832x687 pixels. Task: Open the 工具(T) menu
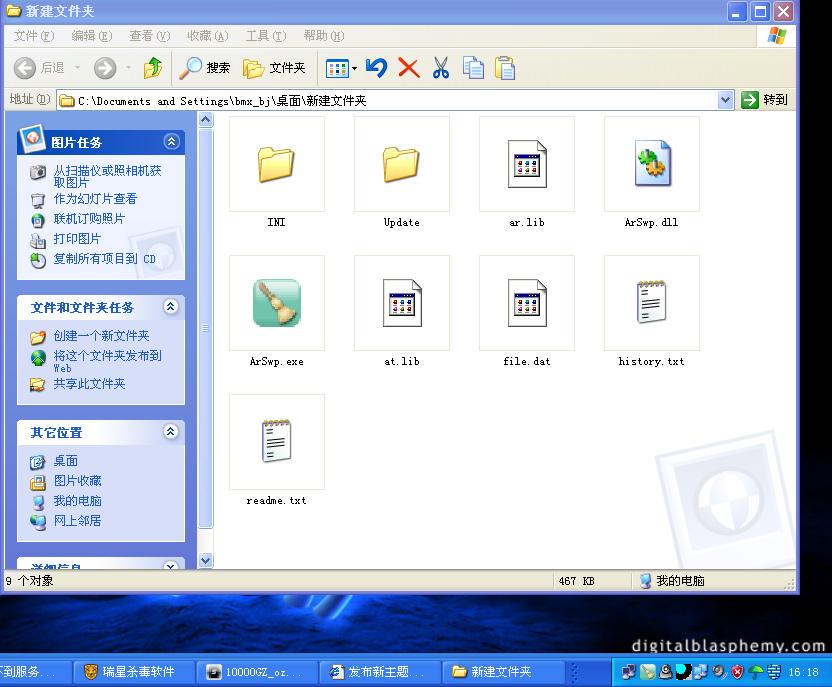click(x=265, y=36)
